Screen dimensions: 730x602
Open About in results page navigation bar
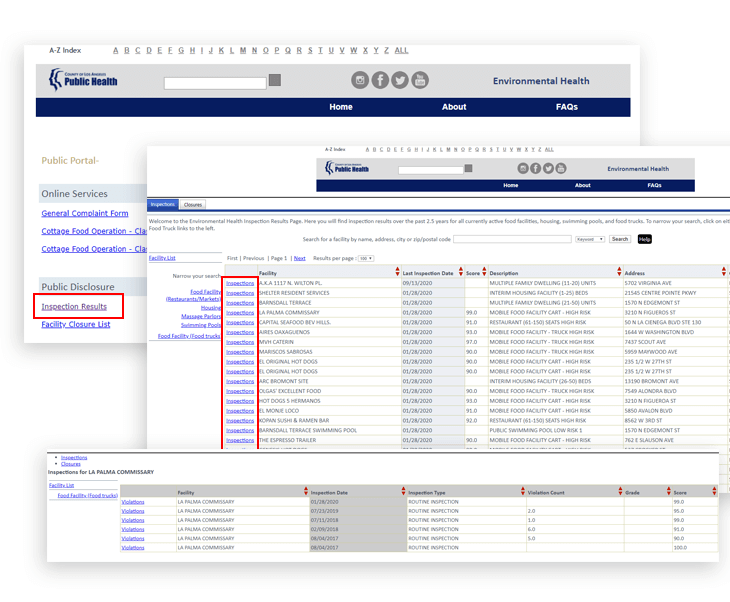582,185
